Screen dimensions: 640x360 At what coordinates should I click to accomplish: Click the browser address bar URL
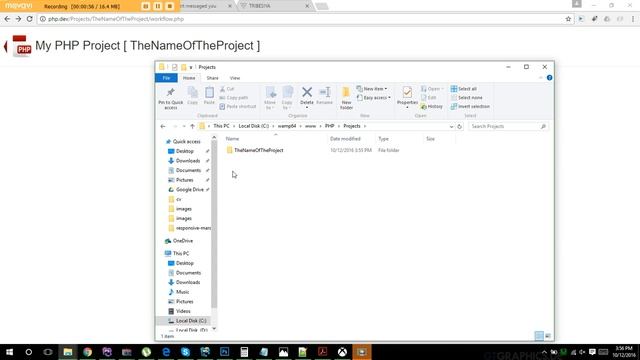(x=116, y=19)
